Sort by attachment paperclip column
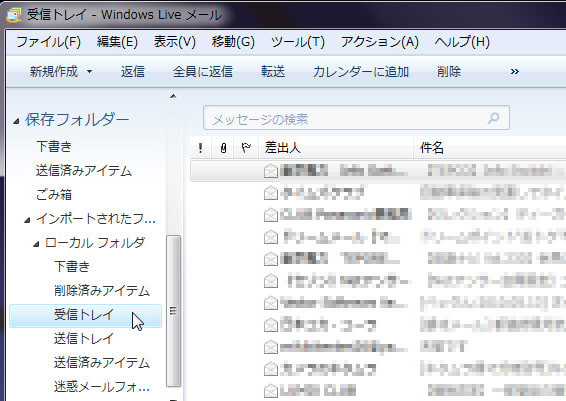 223,148
